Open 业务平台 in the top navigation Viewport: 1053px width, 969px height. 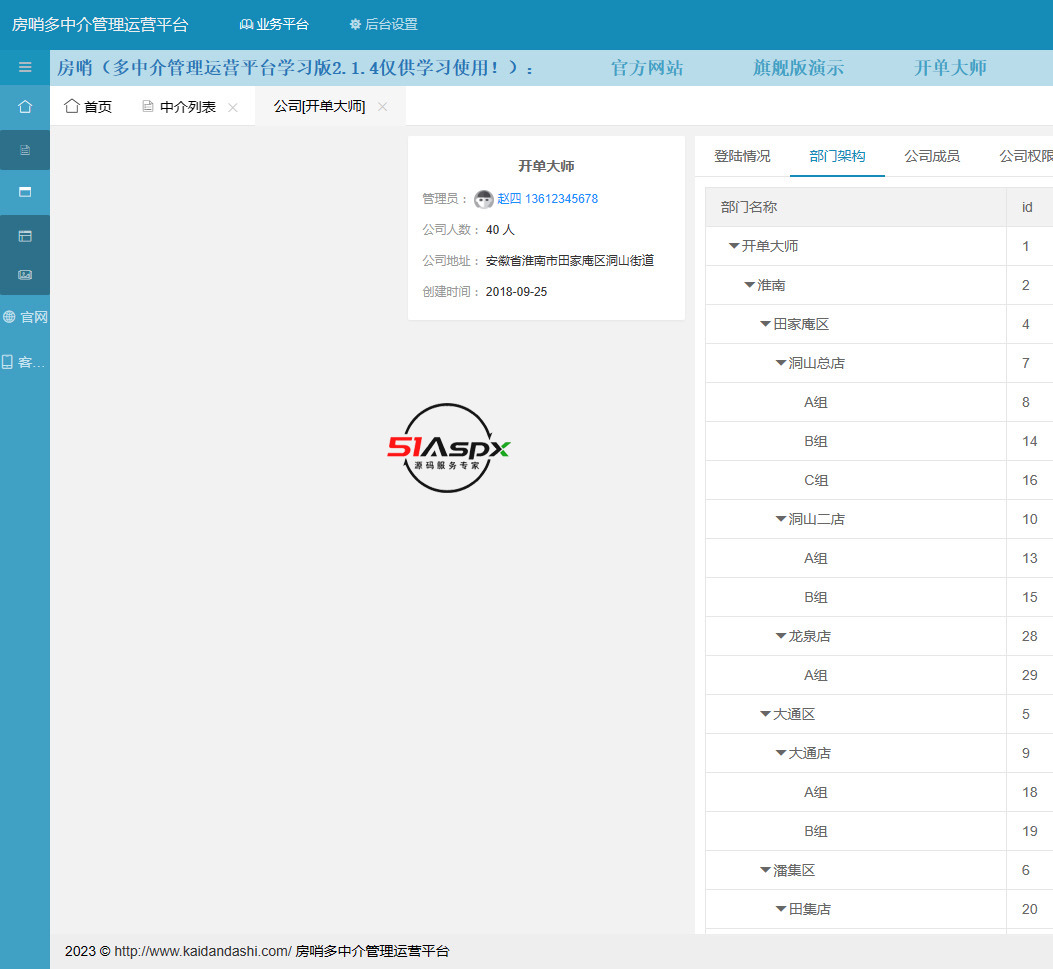point(274,24)
